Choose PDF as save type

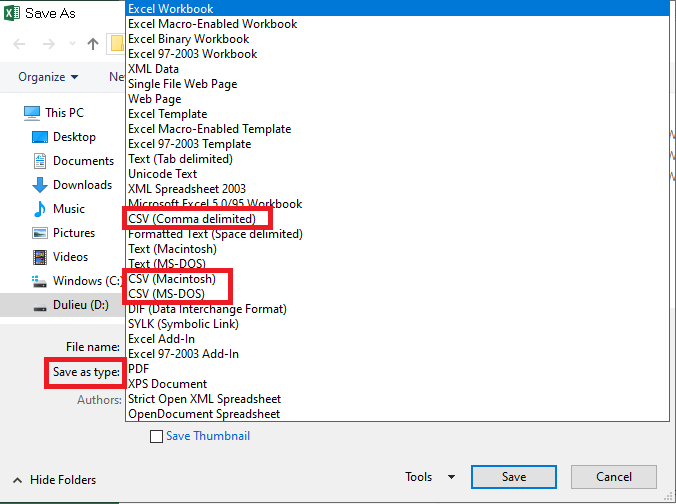397,369
